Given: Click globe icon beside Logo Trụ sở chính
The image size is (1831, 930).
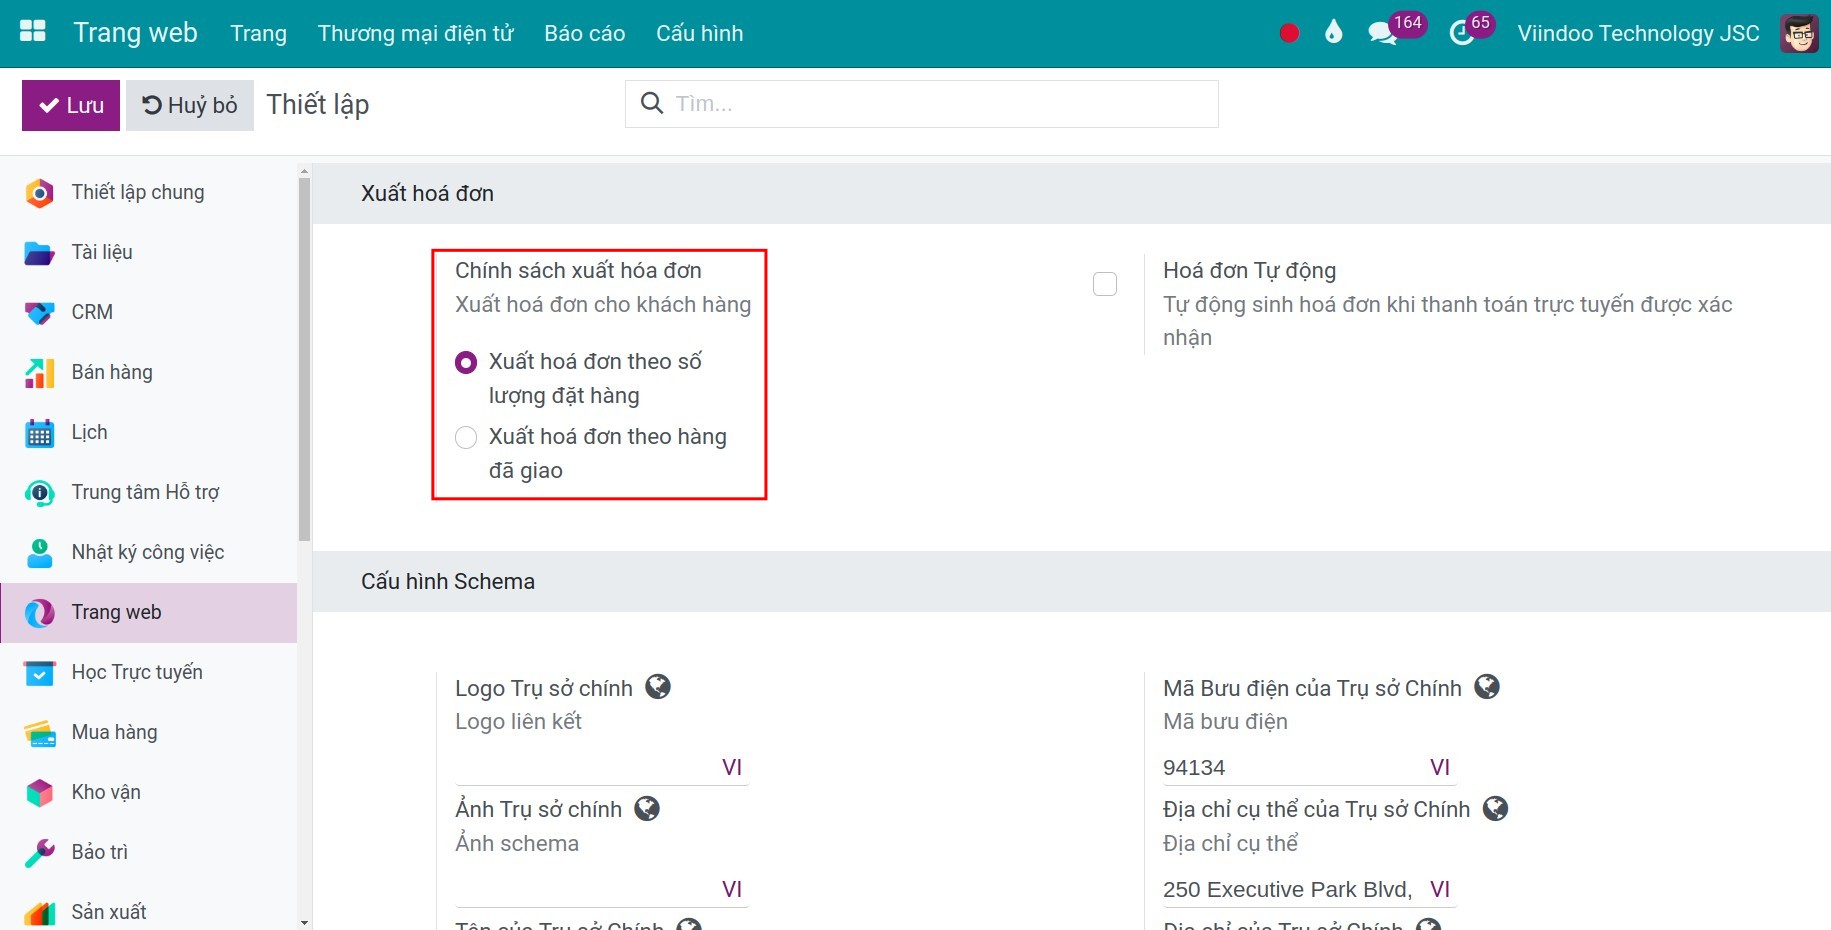Looking at the screenshot, I should [658, 687].
